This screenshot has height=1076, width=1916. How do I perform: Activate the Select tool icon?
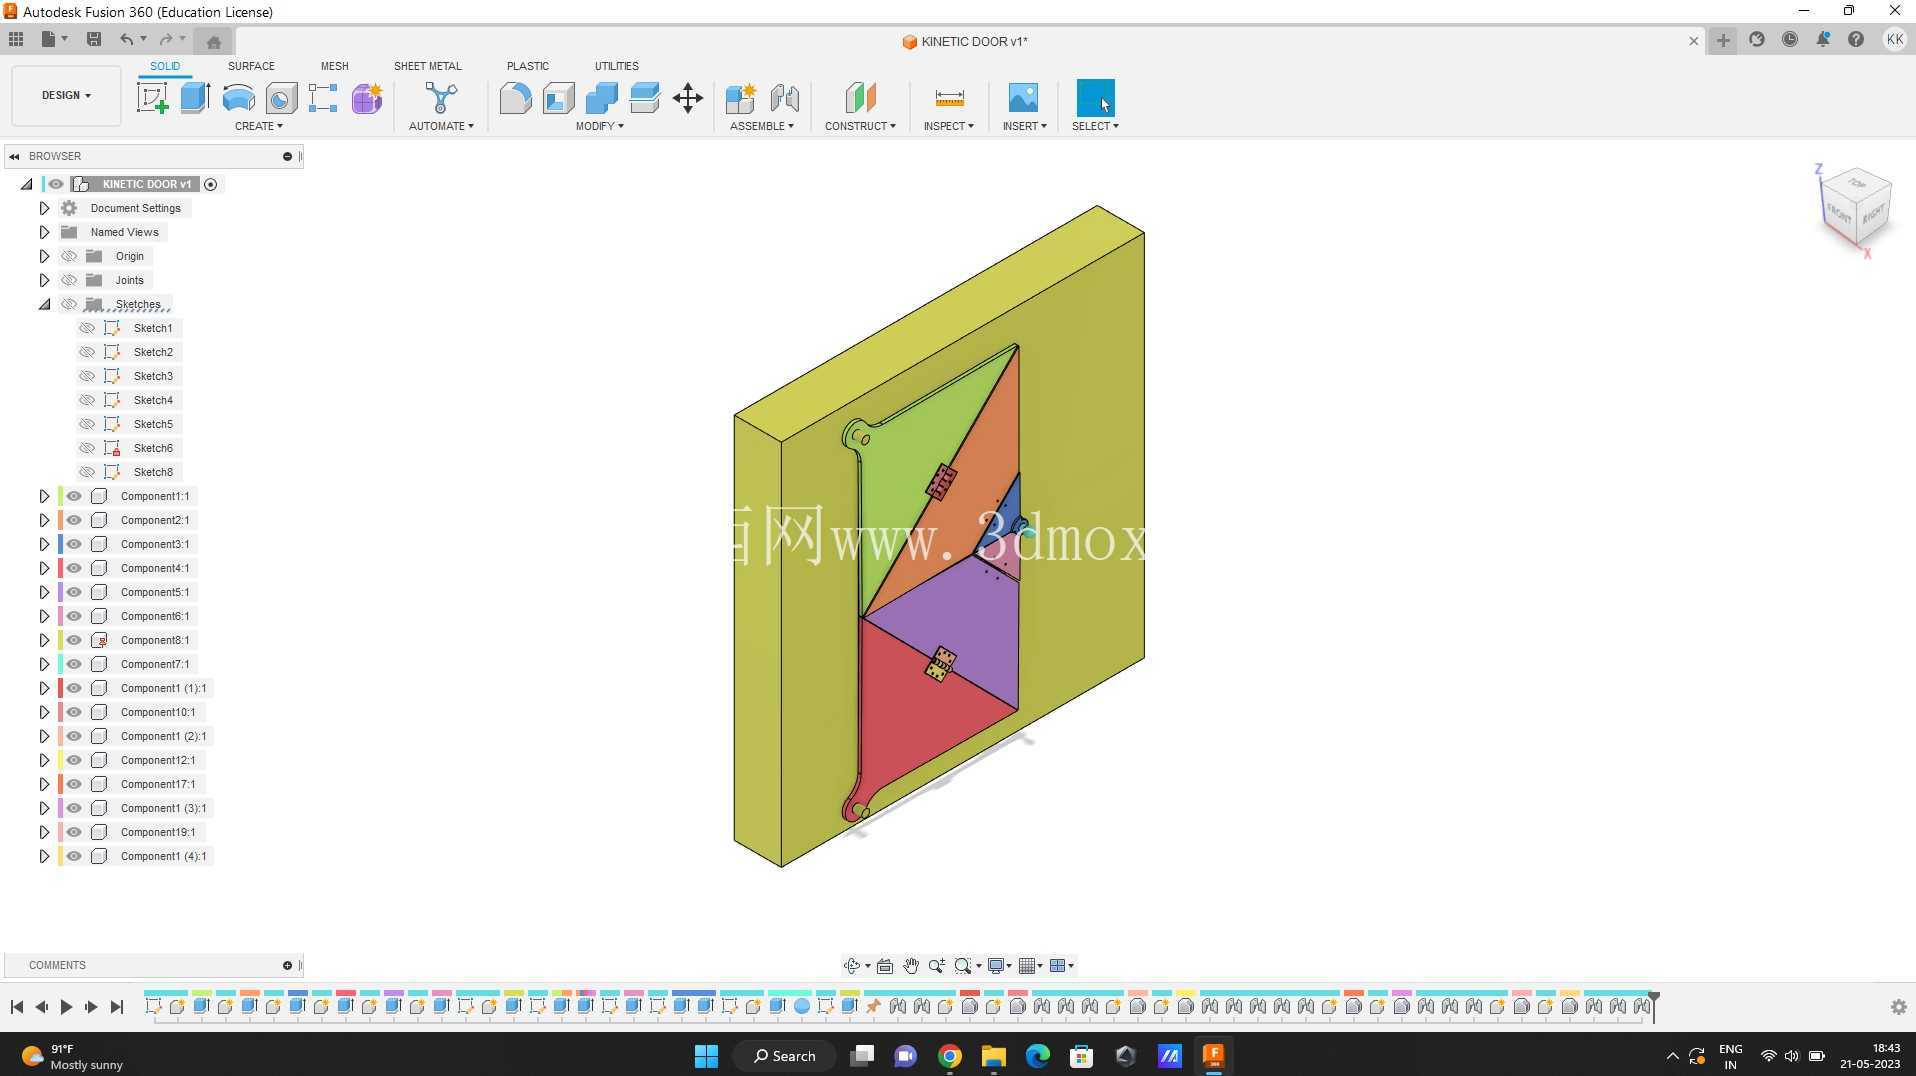pyautogui.click(x=1095, y=98)
